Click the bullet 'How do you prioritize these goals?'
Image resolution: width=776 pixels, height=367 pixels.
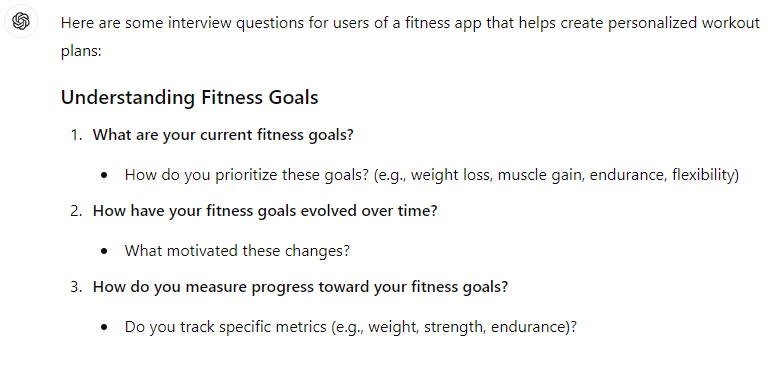432,175
